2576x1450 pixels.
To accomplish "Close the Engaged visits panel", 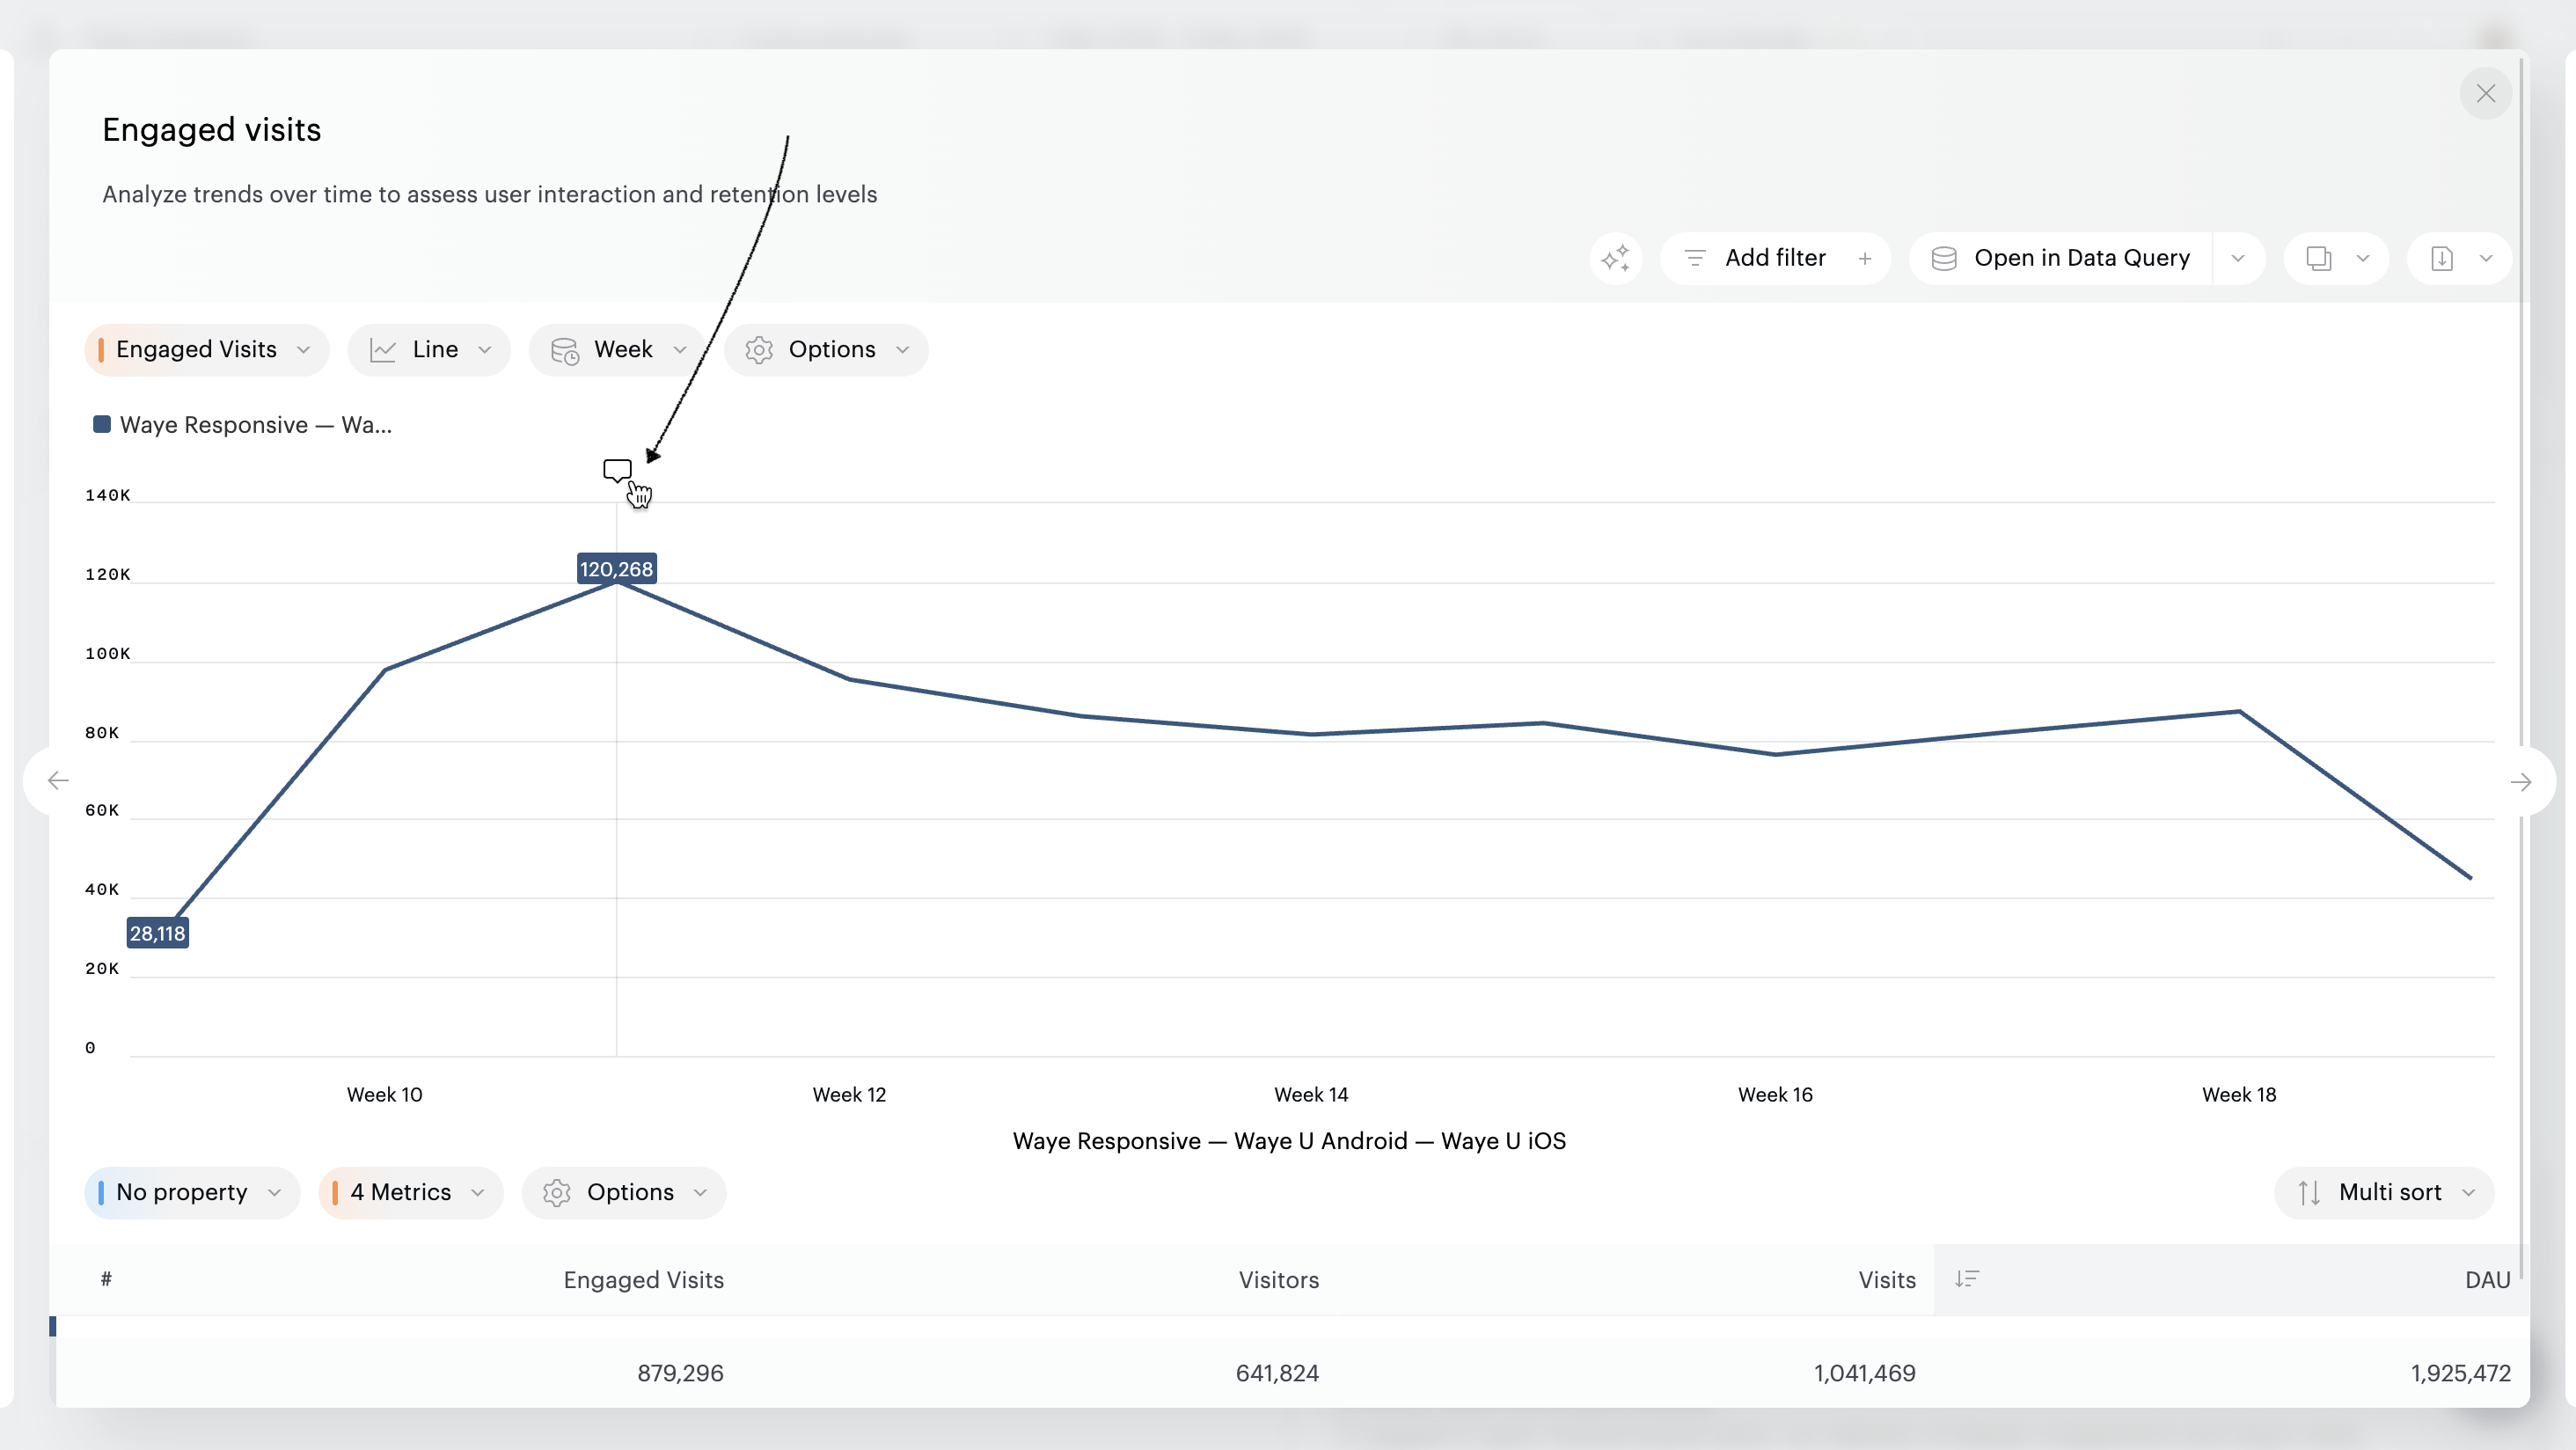I will point(2485,94).
